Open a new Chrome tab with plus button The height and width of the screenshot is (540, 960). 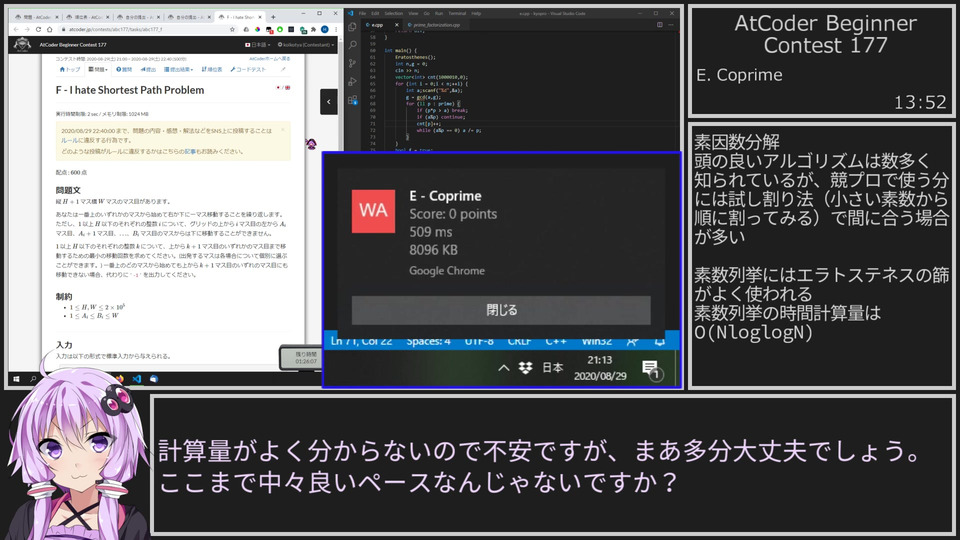coord(273,17)
